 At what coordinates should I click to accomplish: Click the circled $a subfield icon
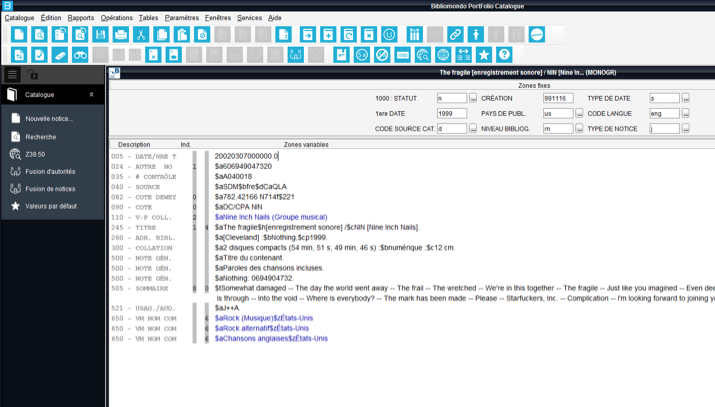click(362, 55)
